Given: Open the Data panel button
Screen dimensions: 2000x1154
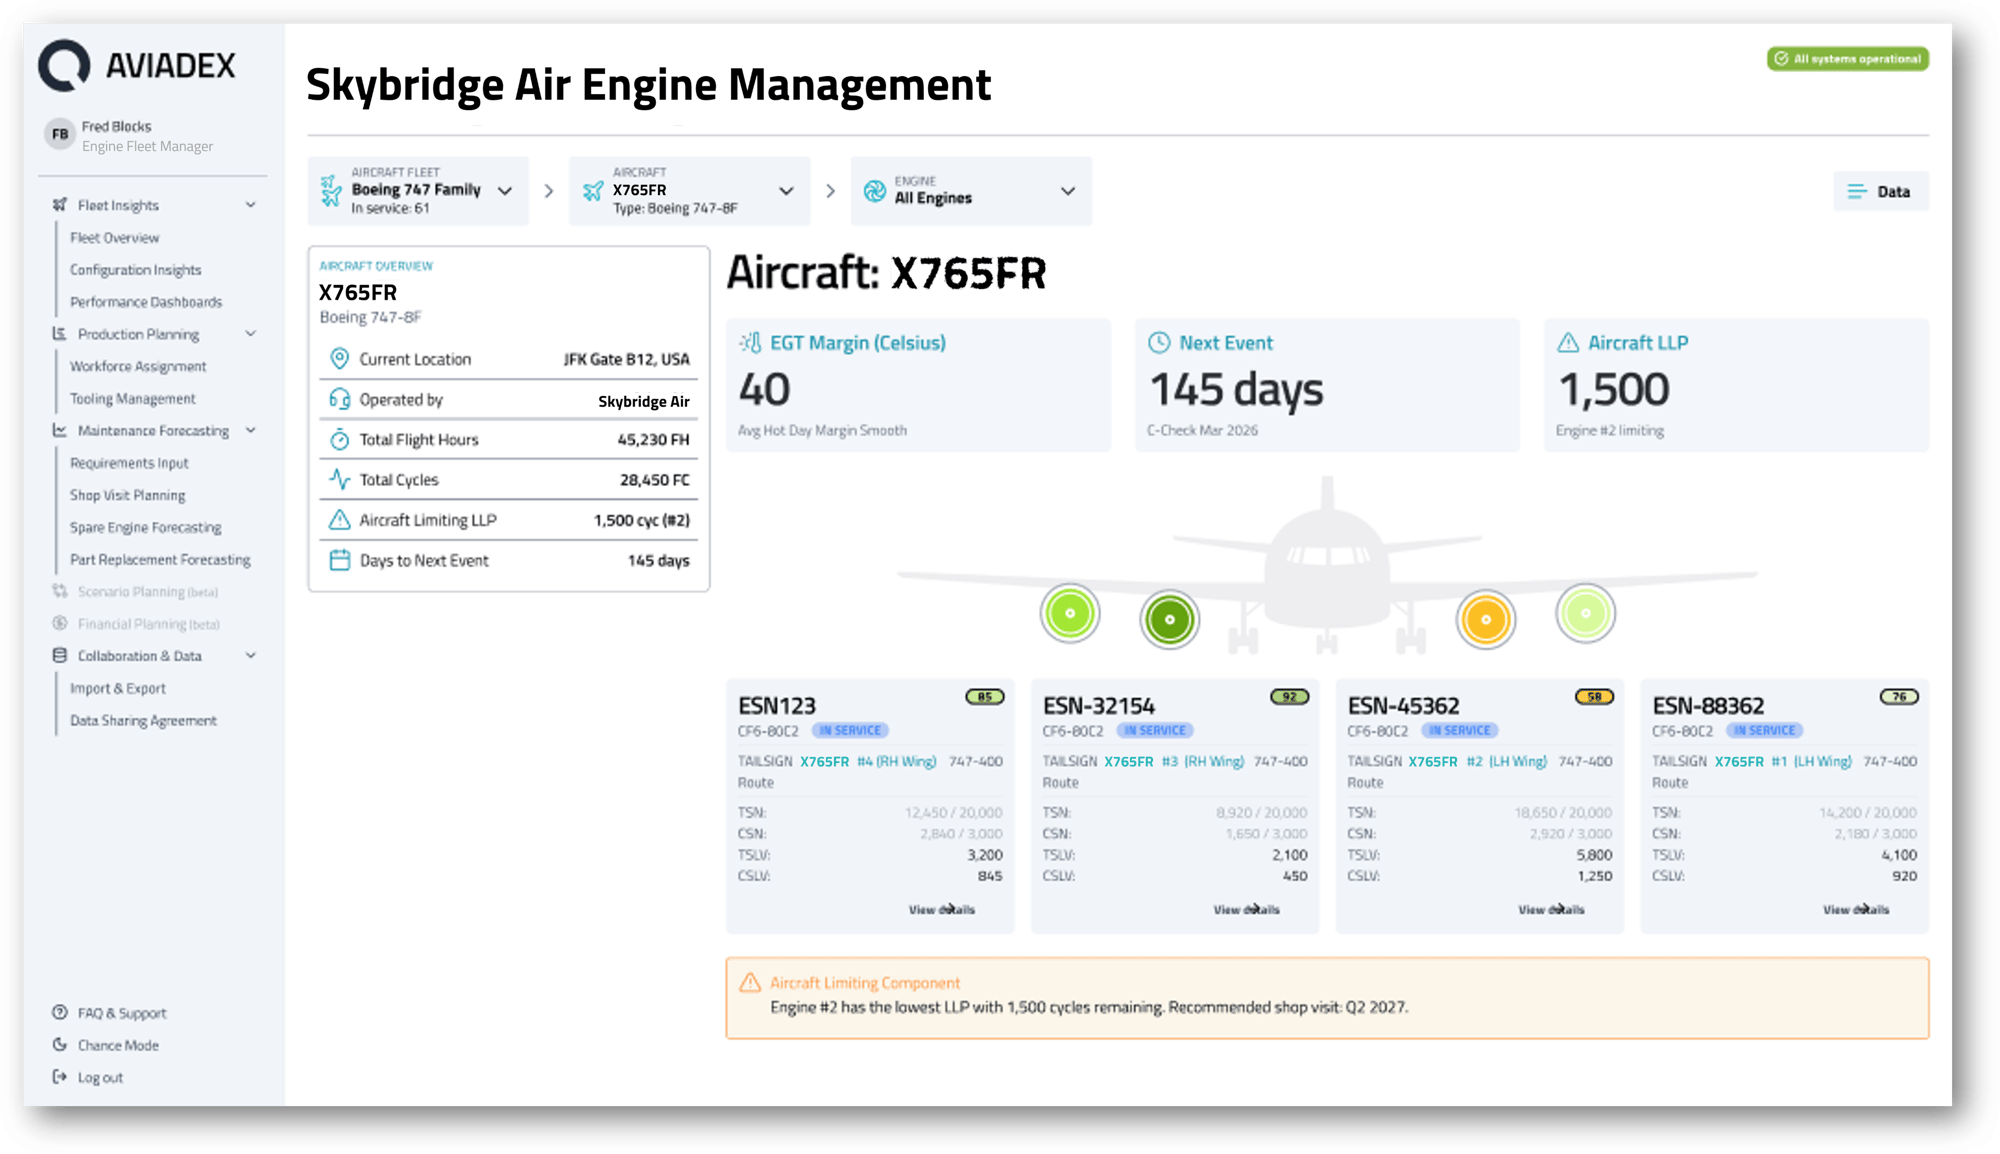Looking at the screenshot, I should click(x=1880, y=191).
